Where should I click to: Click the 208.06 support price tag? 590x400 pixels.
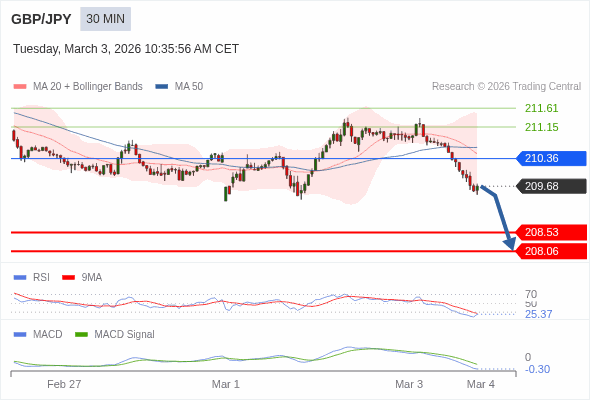551,251
